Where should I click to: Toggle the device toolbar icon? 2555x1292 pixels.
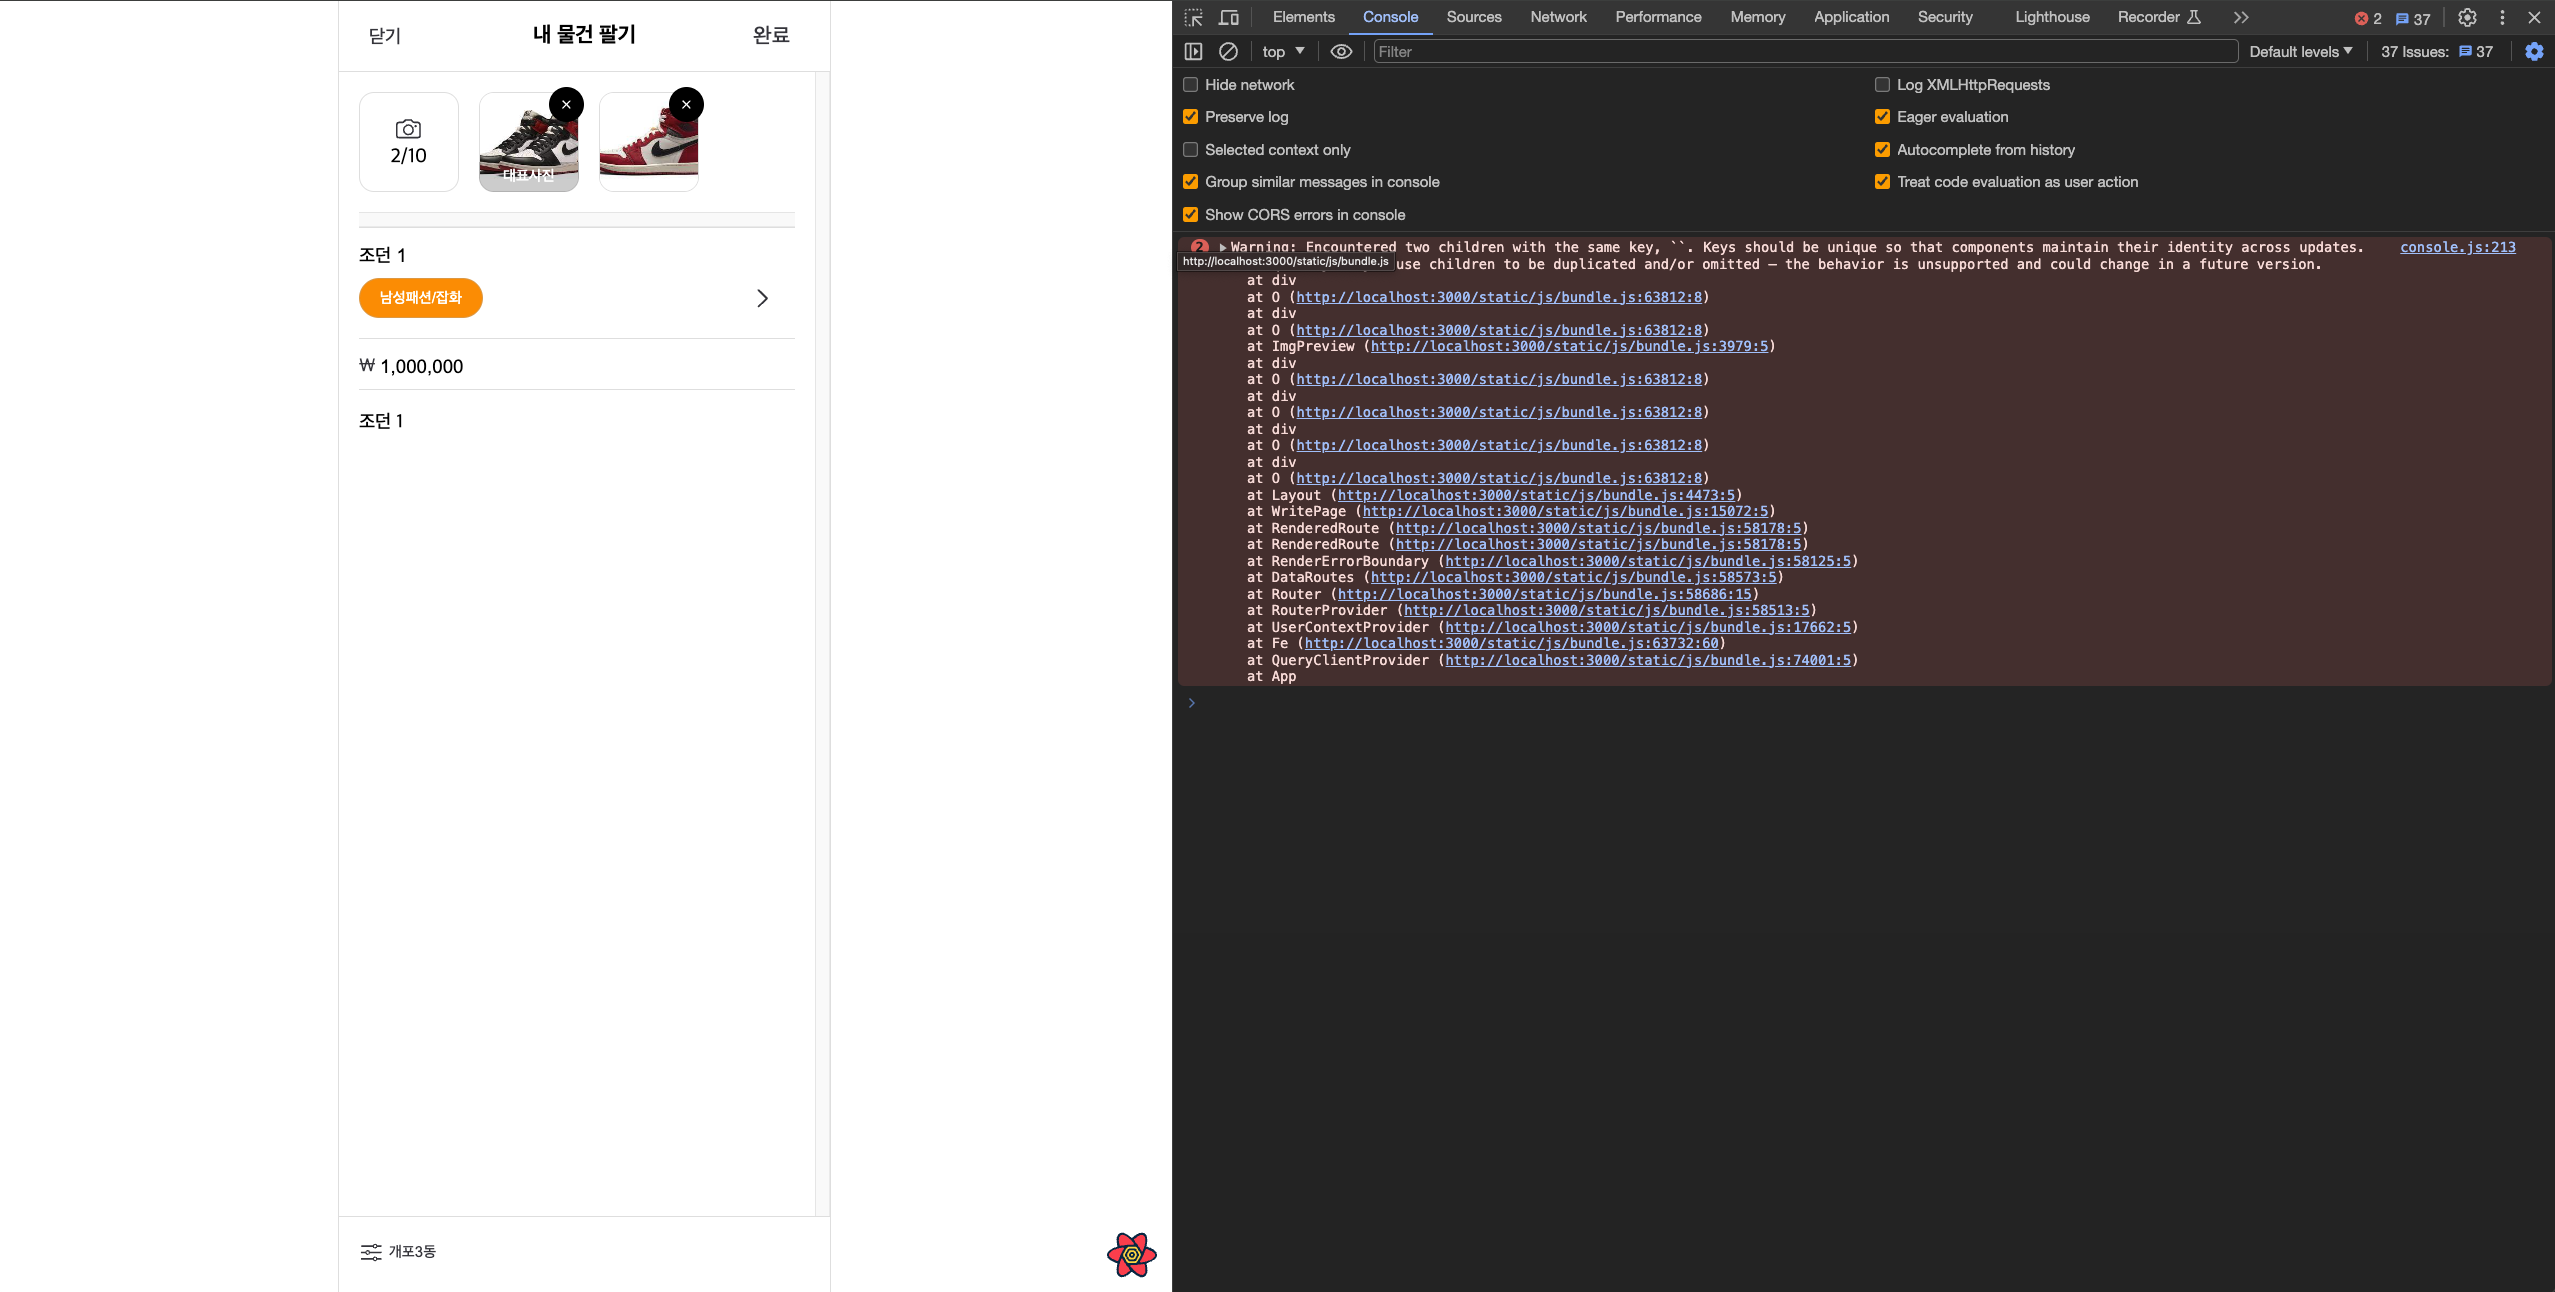click(x=1229, y=18)
